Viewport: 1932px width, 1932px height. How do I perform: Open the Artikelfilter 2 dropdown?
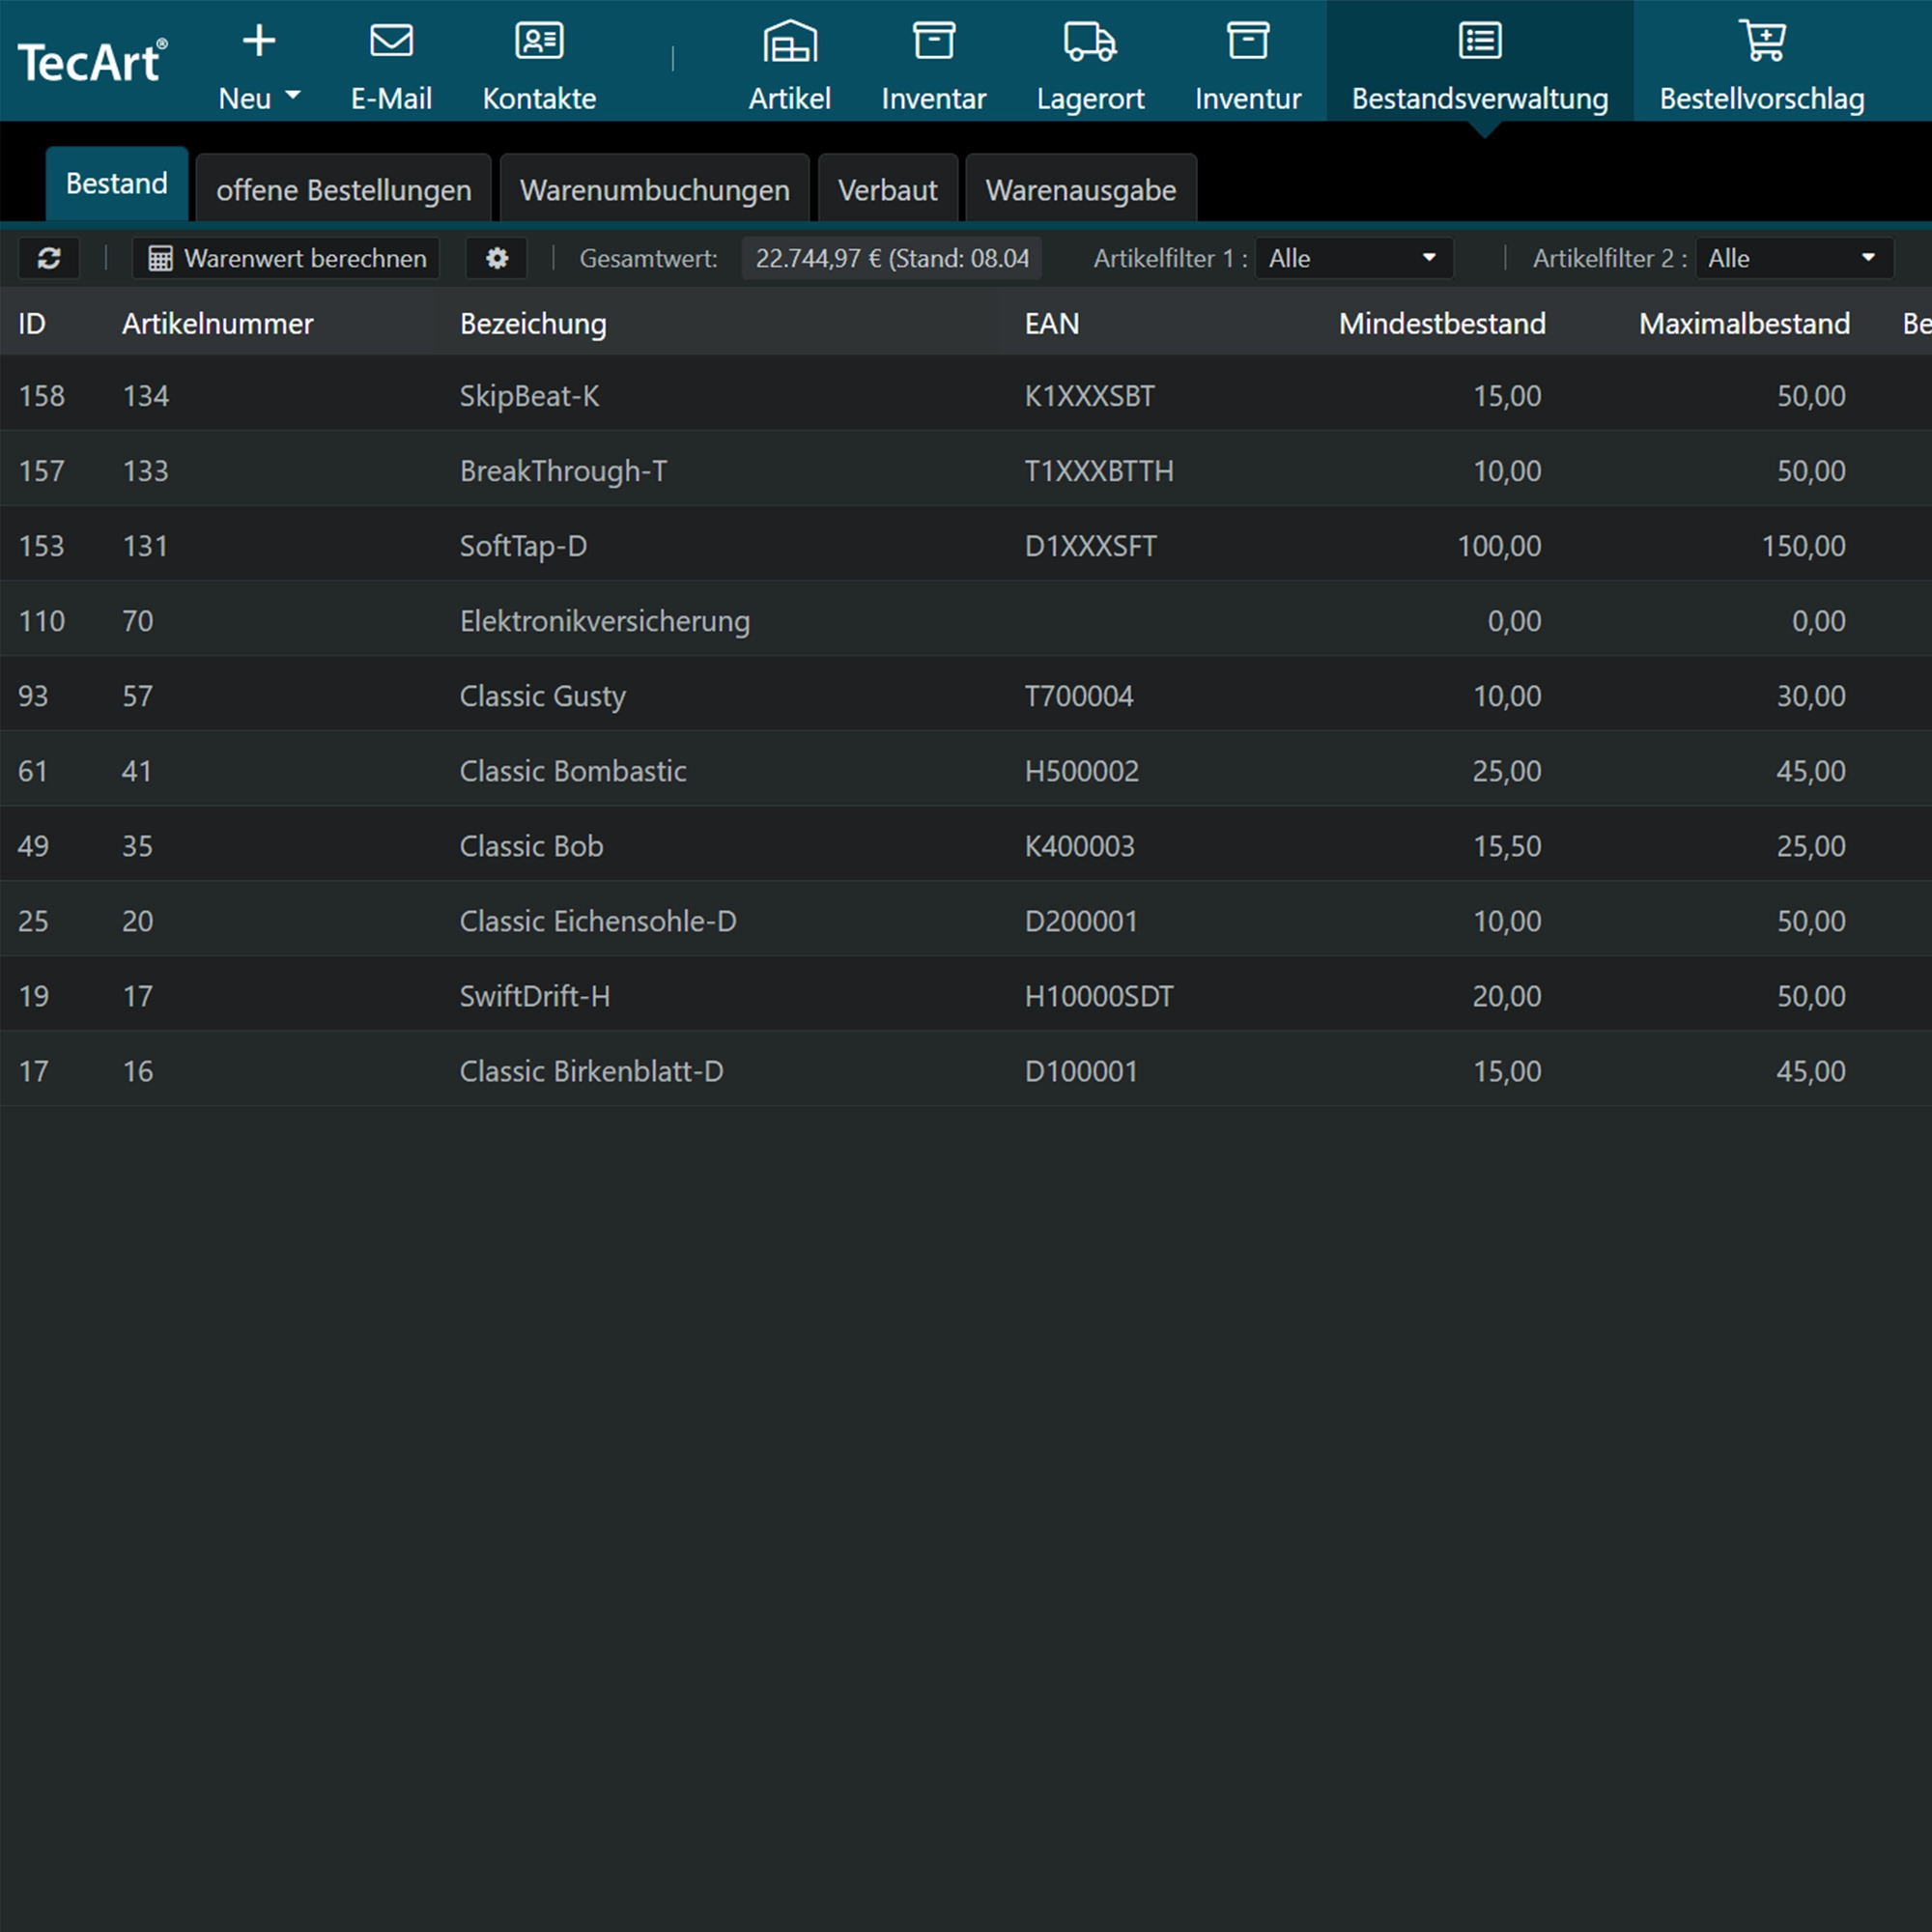[x=1795, y=259]
